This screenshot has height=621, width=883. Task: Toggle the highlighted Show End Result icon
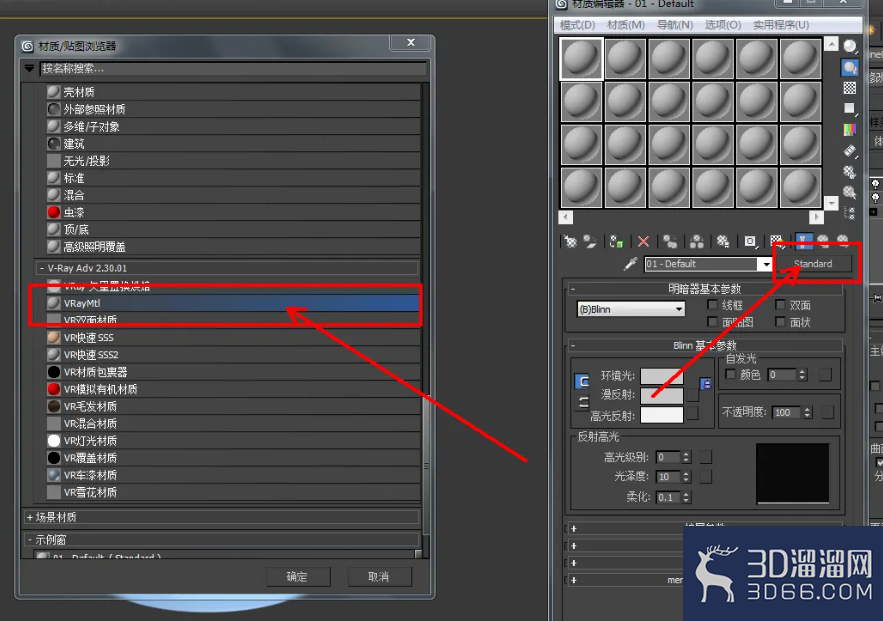click(x=804, y=242)
